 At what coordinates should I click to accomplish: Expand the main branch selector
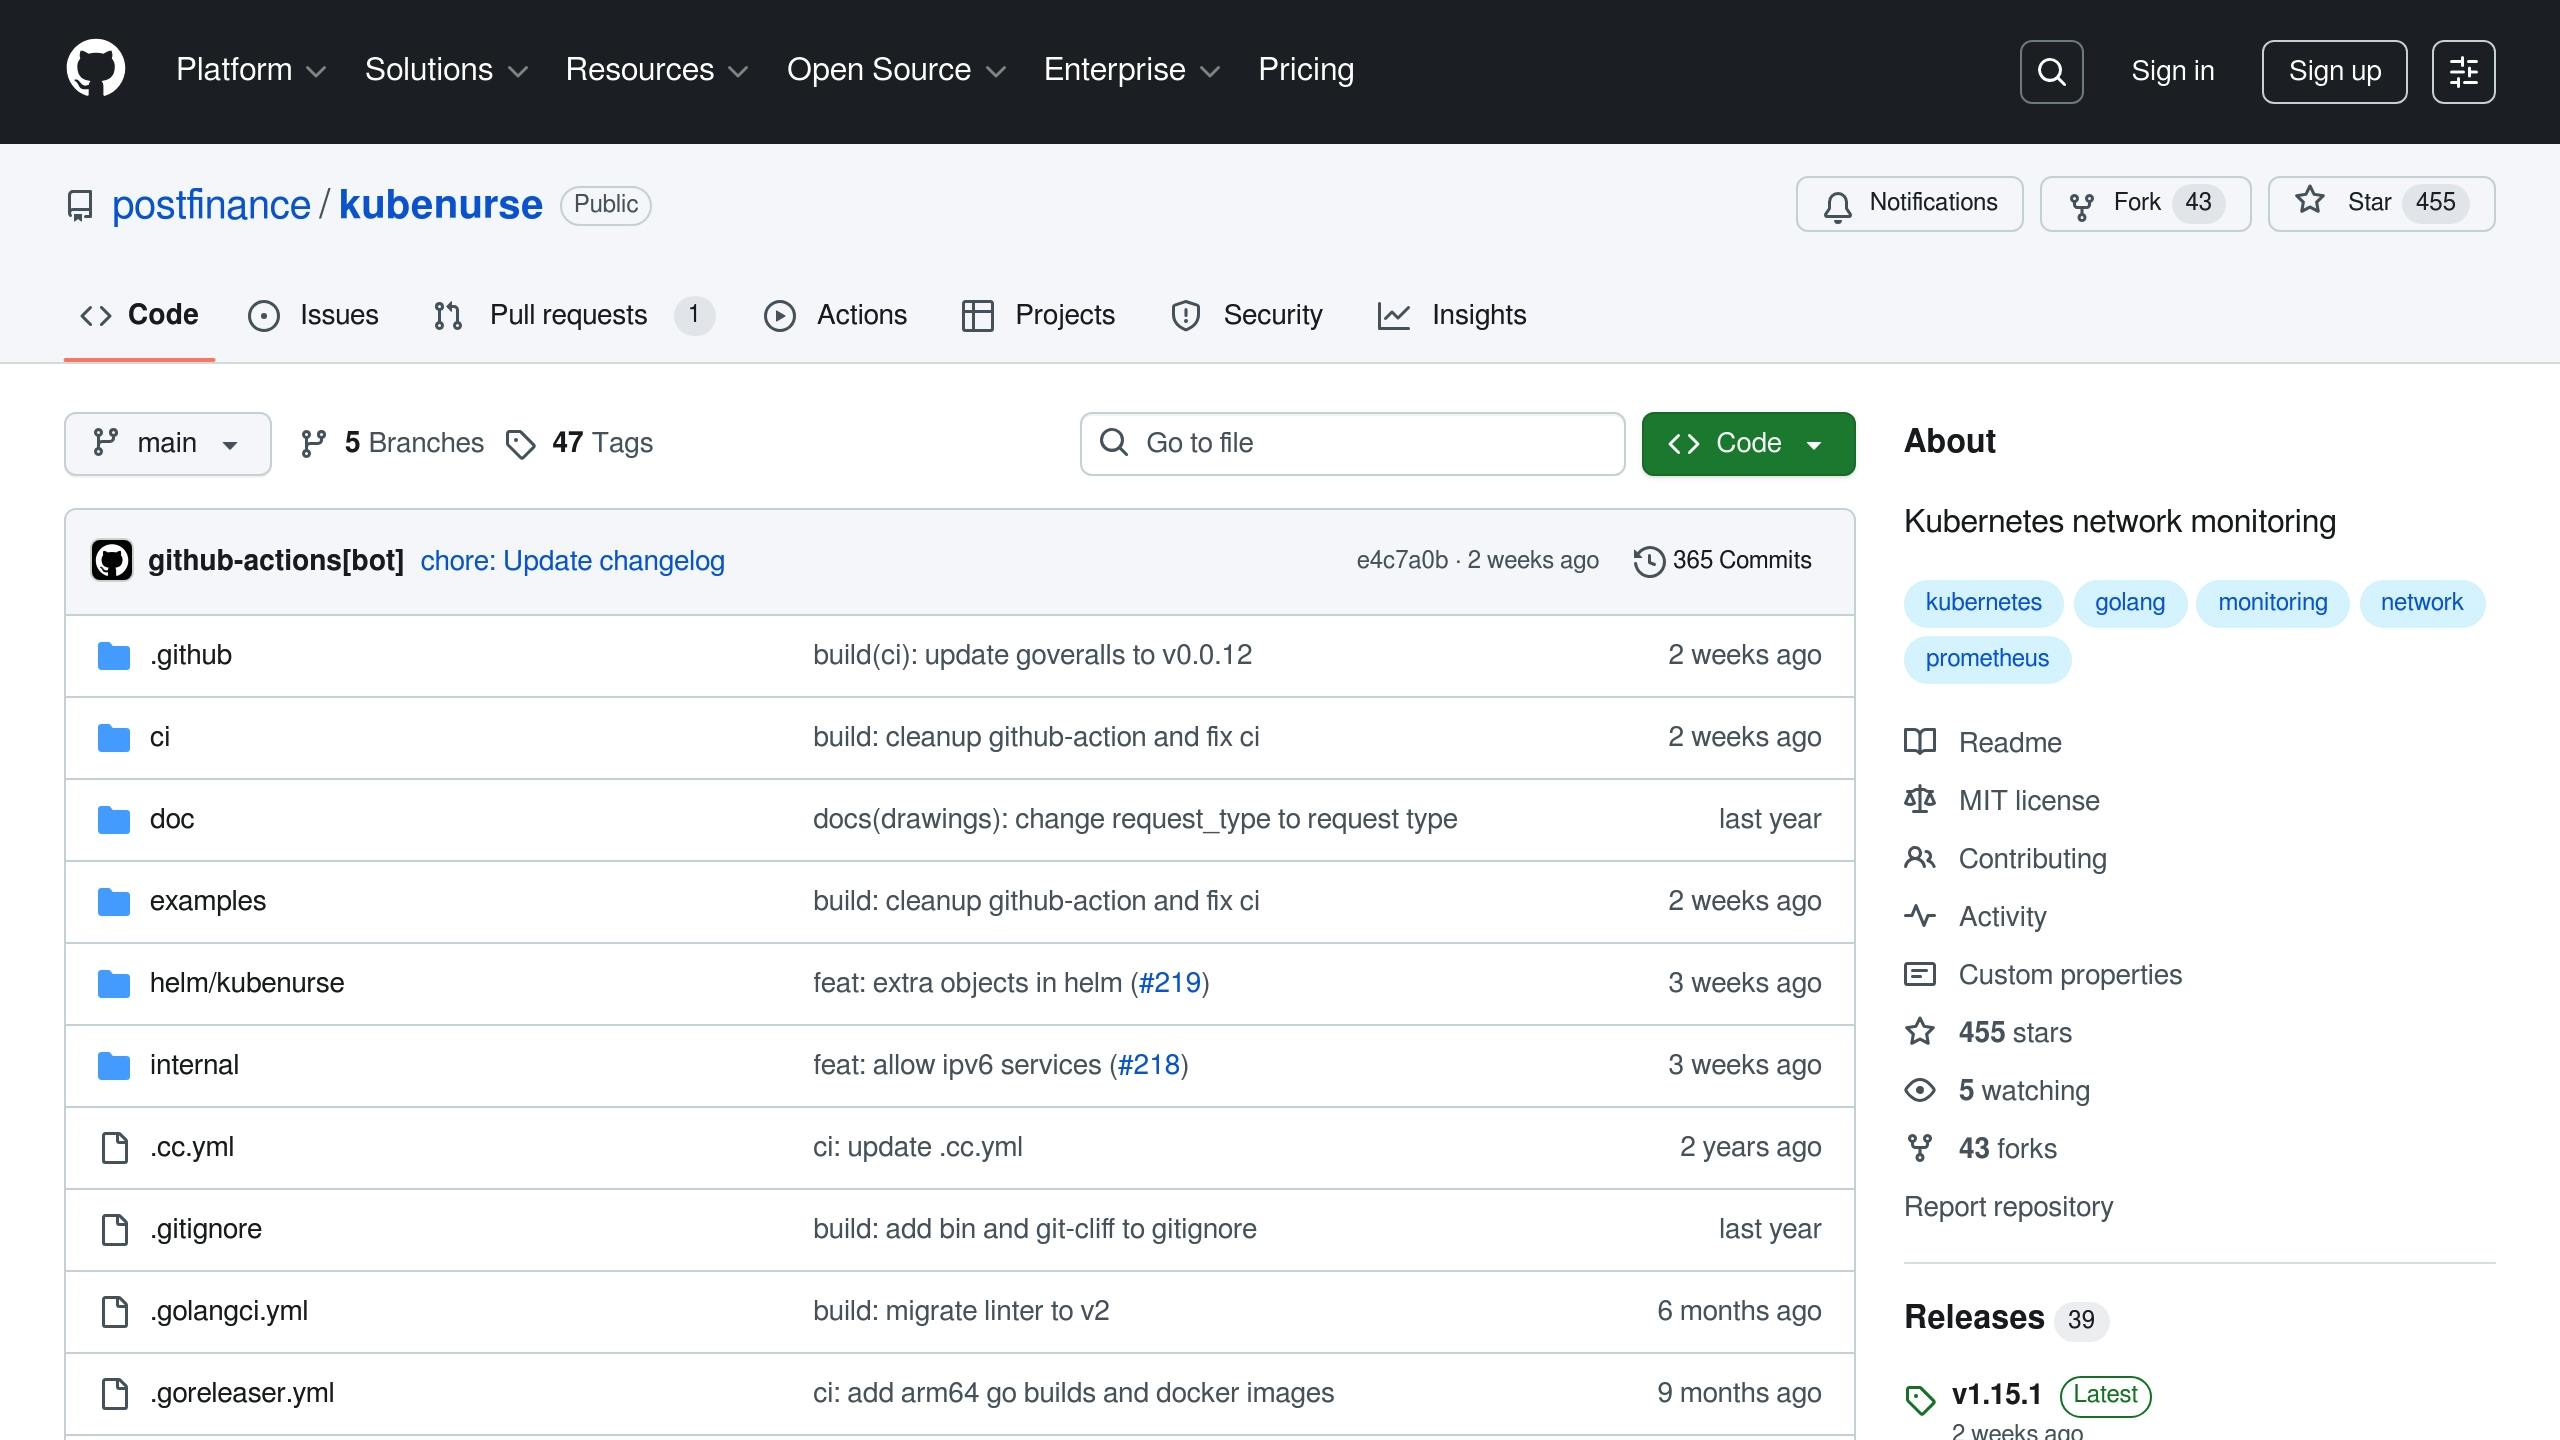point(167,443)
